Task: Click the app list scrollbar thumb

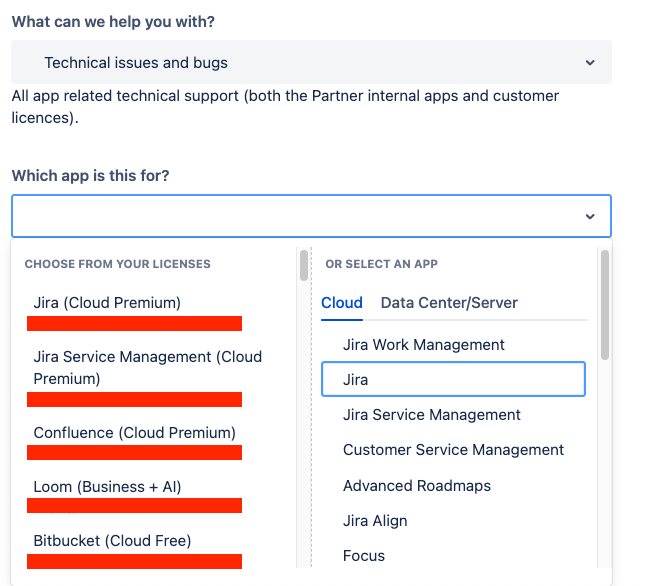Action: (x=605, y=305)
